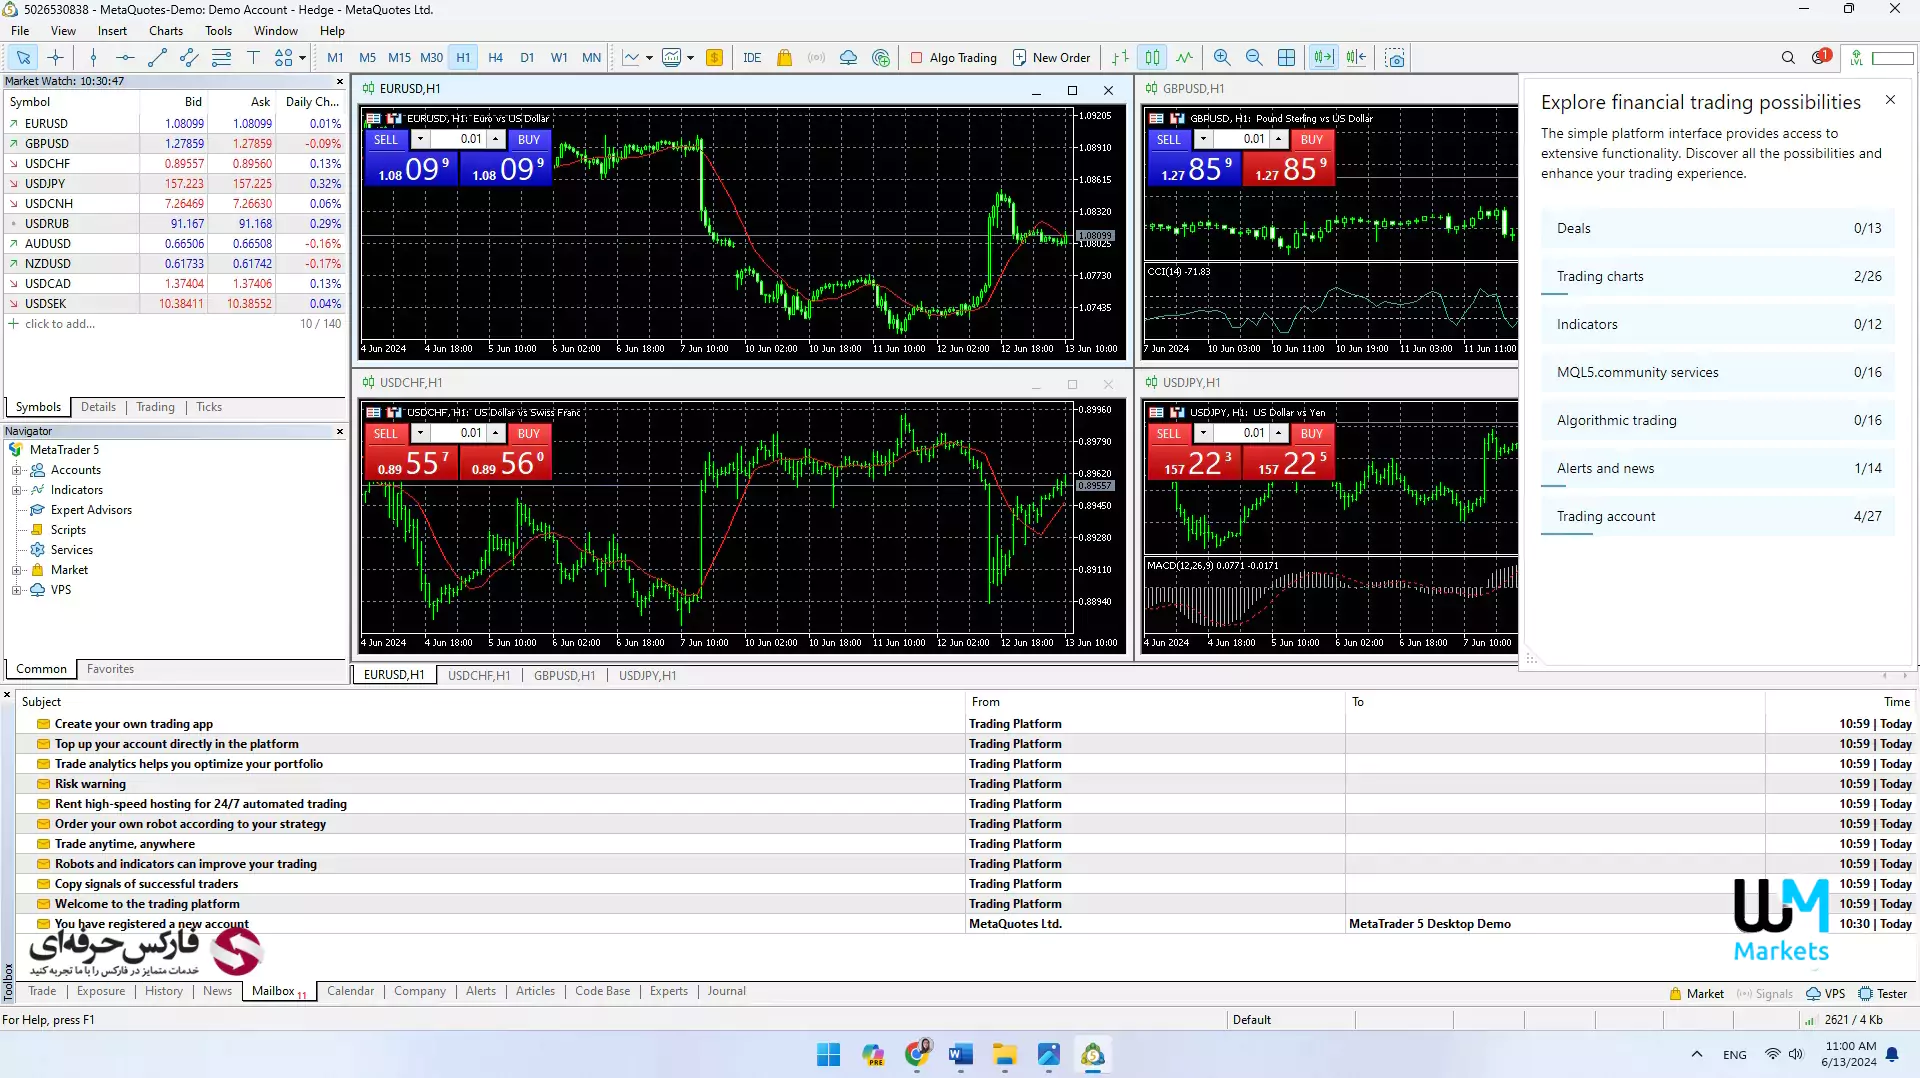Expand VPS node in Navigator
Viewport: 1920px width, 1078px height.
point(16,590)
